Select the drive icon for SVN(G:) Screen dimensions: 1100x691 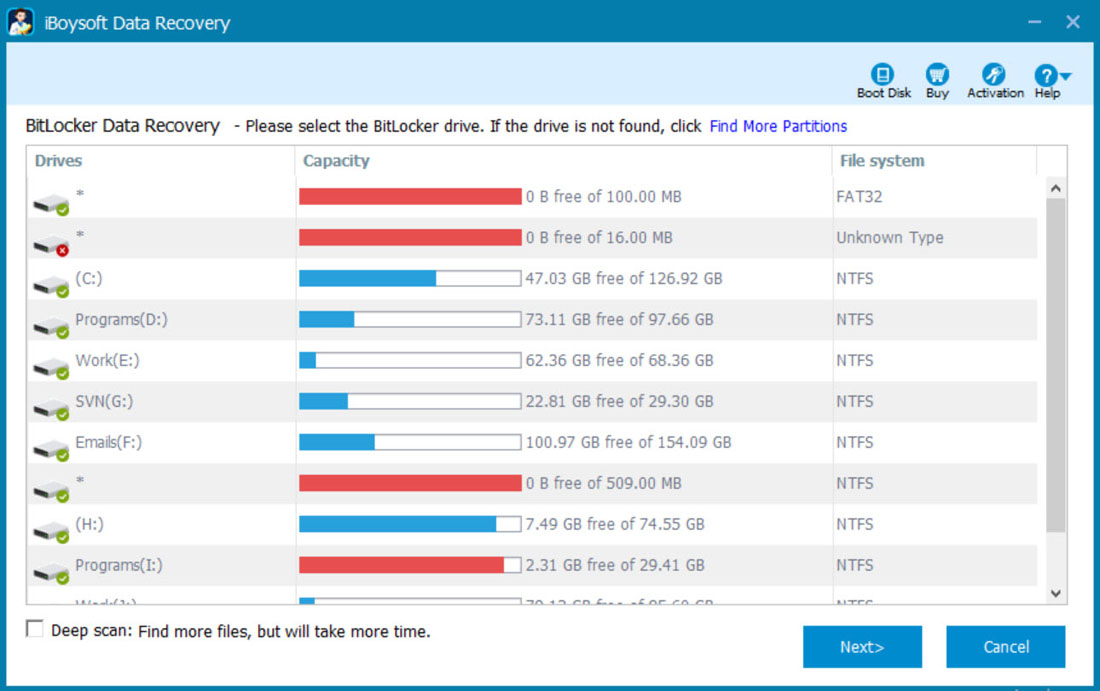click(x=51, y=406)
